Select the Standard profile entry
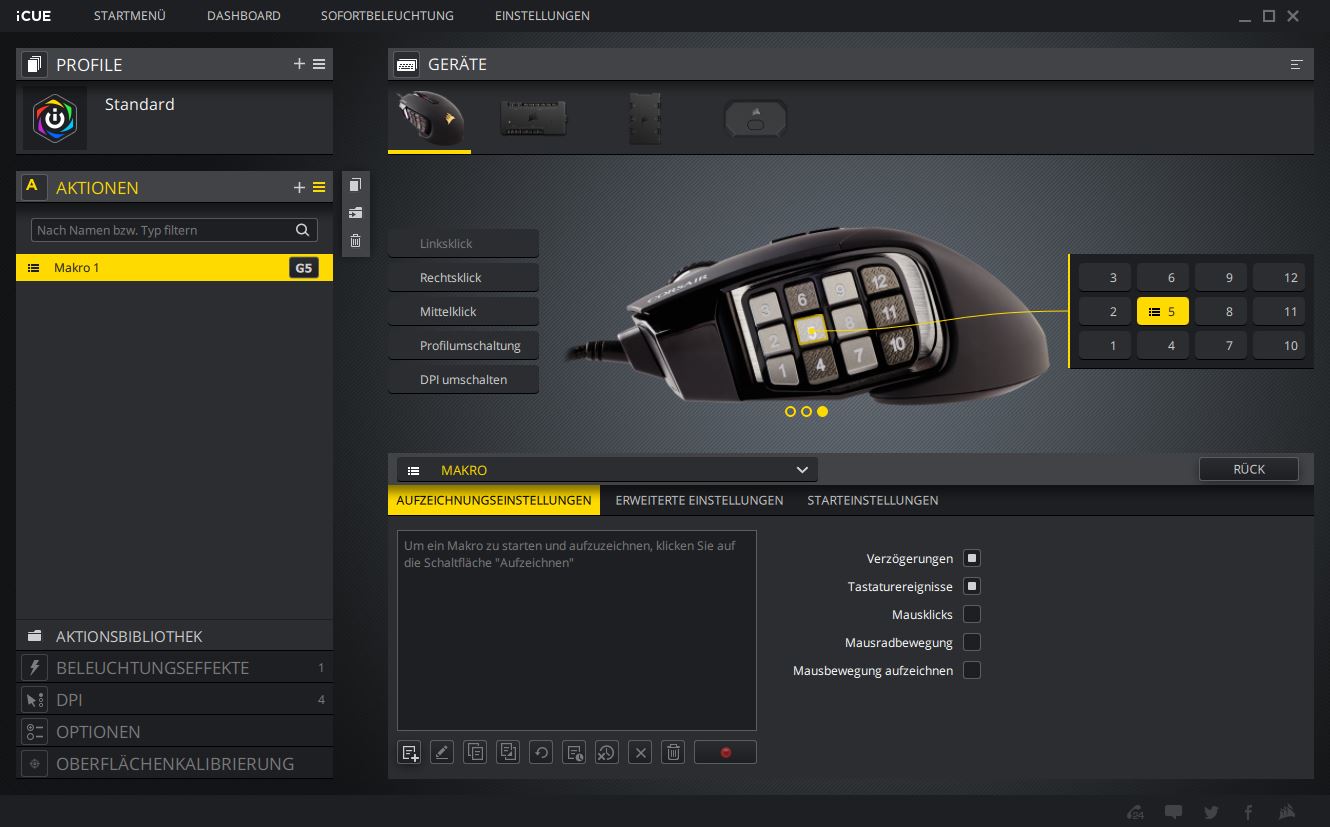Screen dimensions: 1330x827 pyautogui.click(x=174, y=118)
